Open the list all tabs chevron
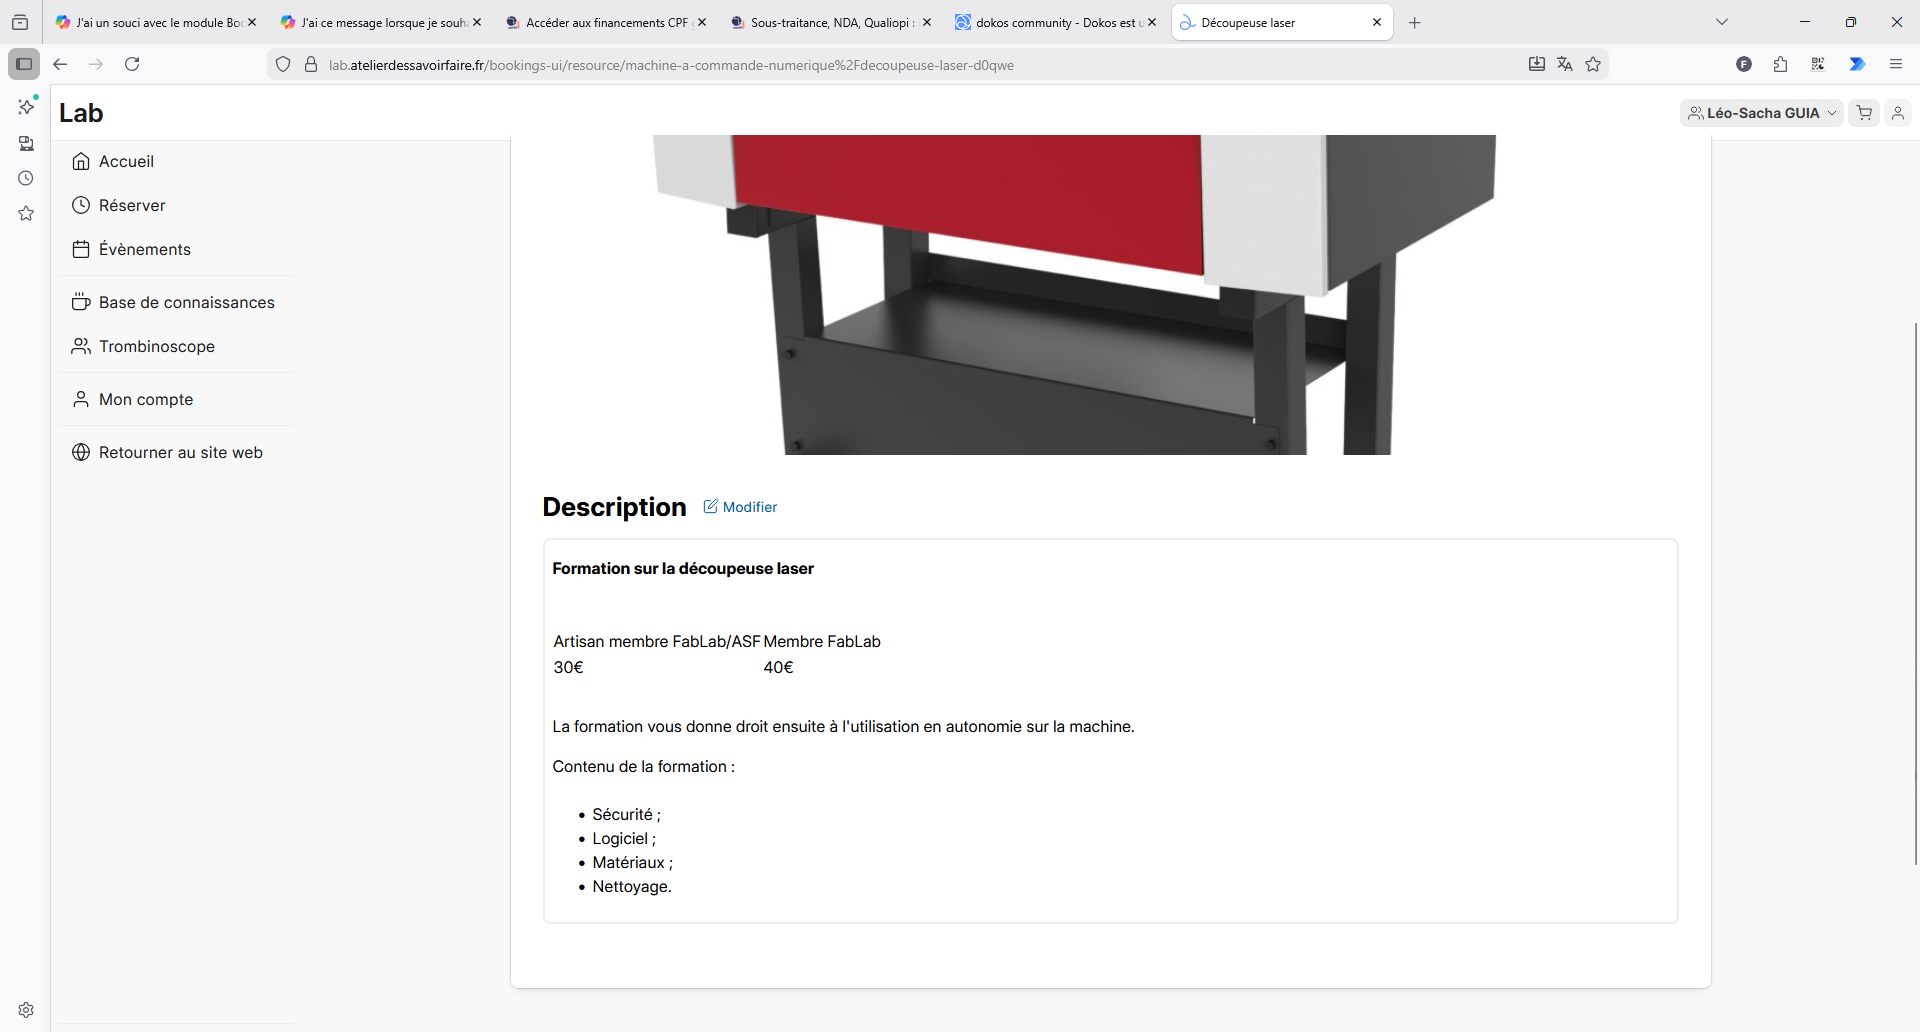 [x=1722, y=22]
